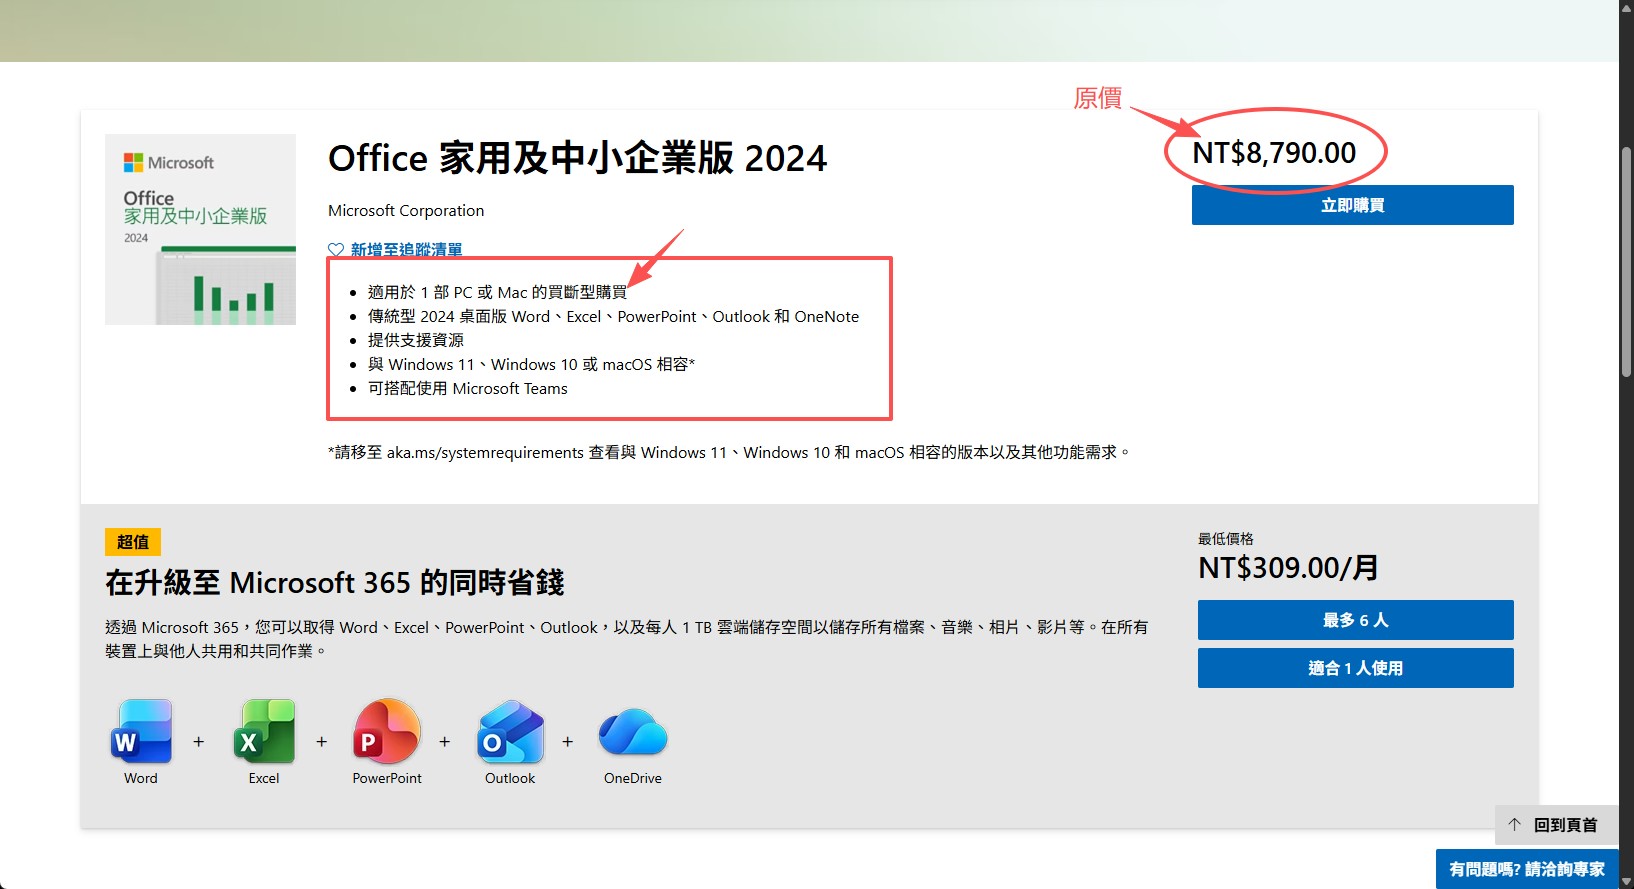Image resolution: width=1634 pixels, height=889 pixels.
Task: Click the NT$309.00/月 price text
Action: tap(1288, 568)
